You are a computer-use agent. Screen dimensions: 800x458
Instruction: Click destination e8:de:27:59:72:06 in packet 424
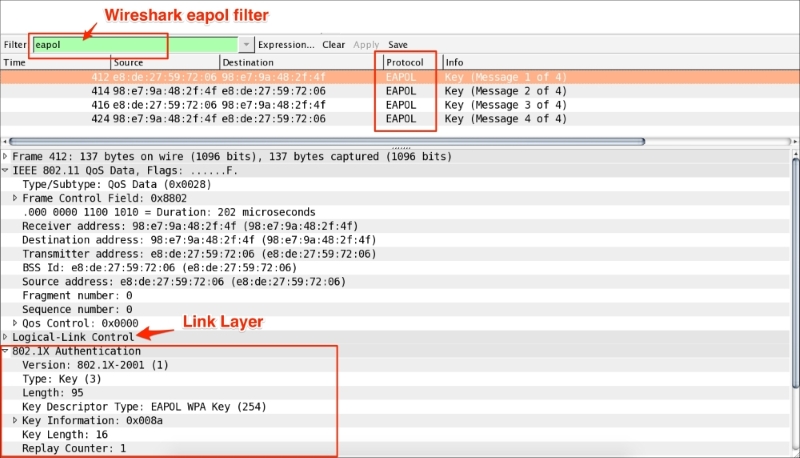tap(273, 118)
